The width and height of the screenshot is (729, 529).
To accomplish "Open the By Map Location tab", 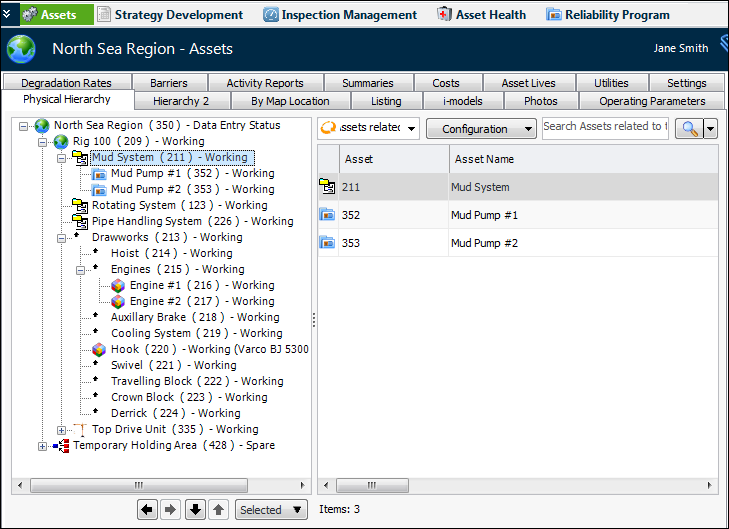I will tap(290, 101).
